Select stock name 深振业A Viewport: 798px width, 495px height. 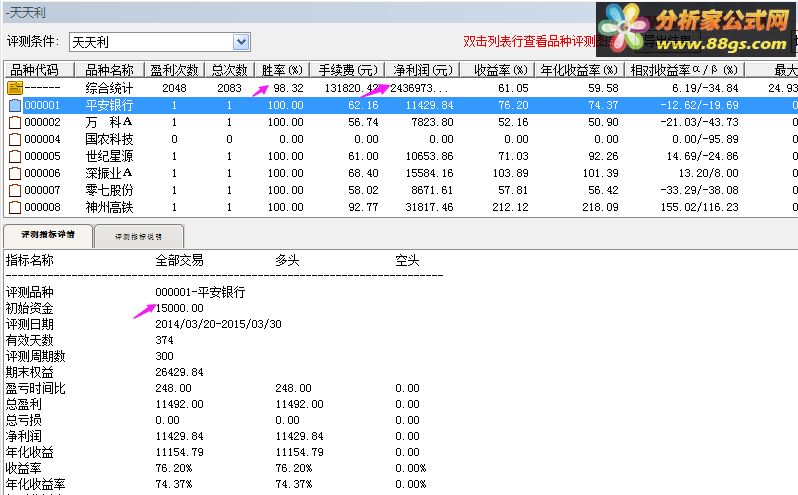coord(109,173)
